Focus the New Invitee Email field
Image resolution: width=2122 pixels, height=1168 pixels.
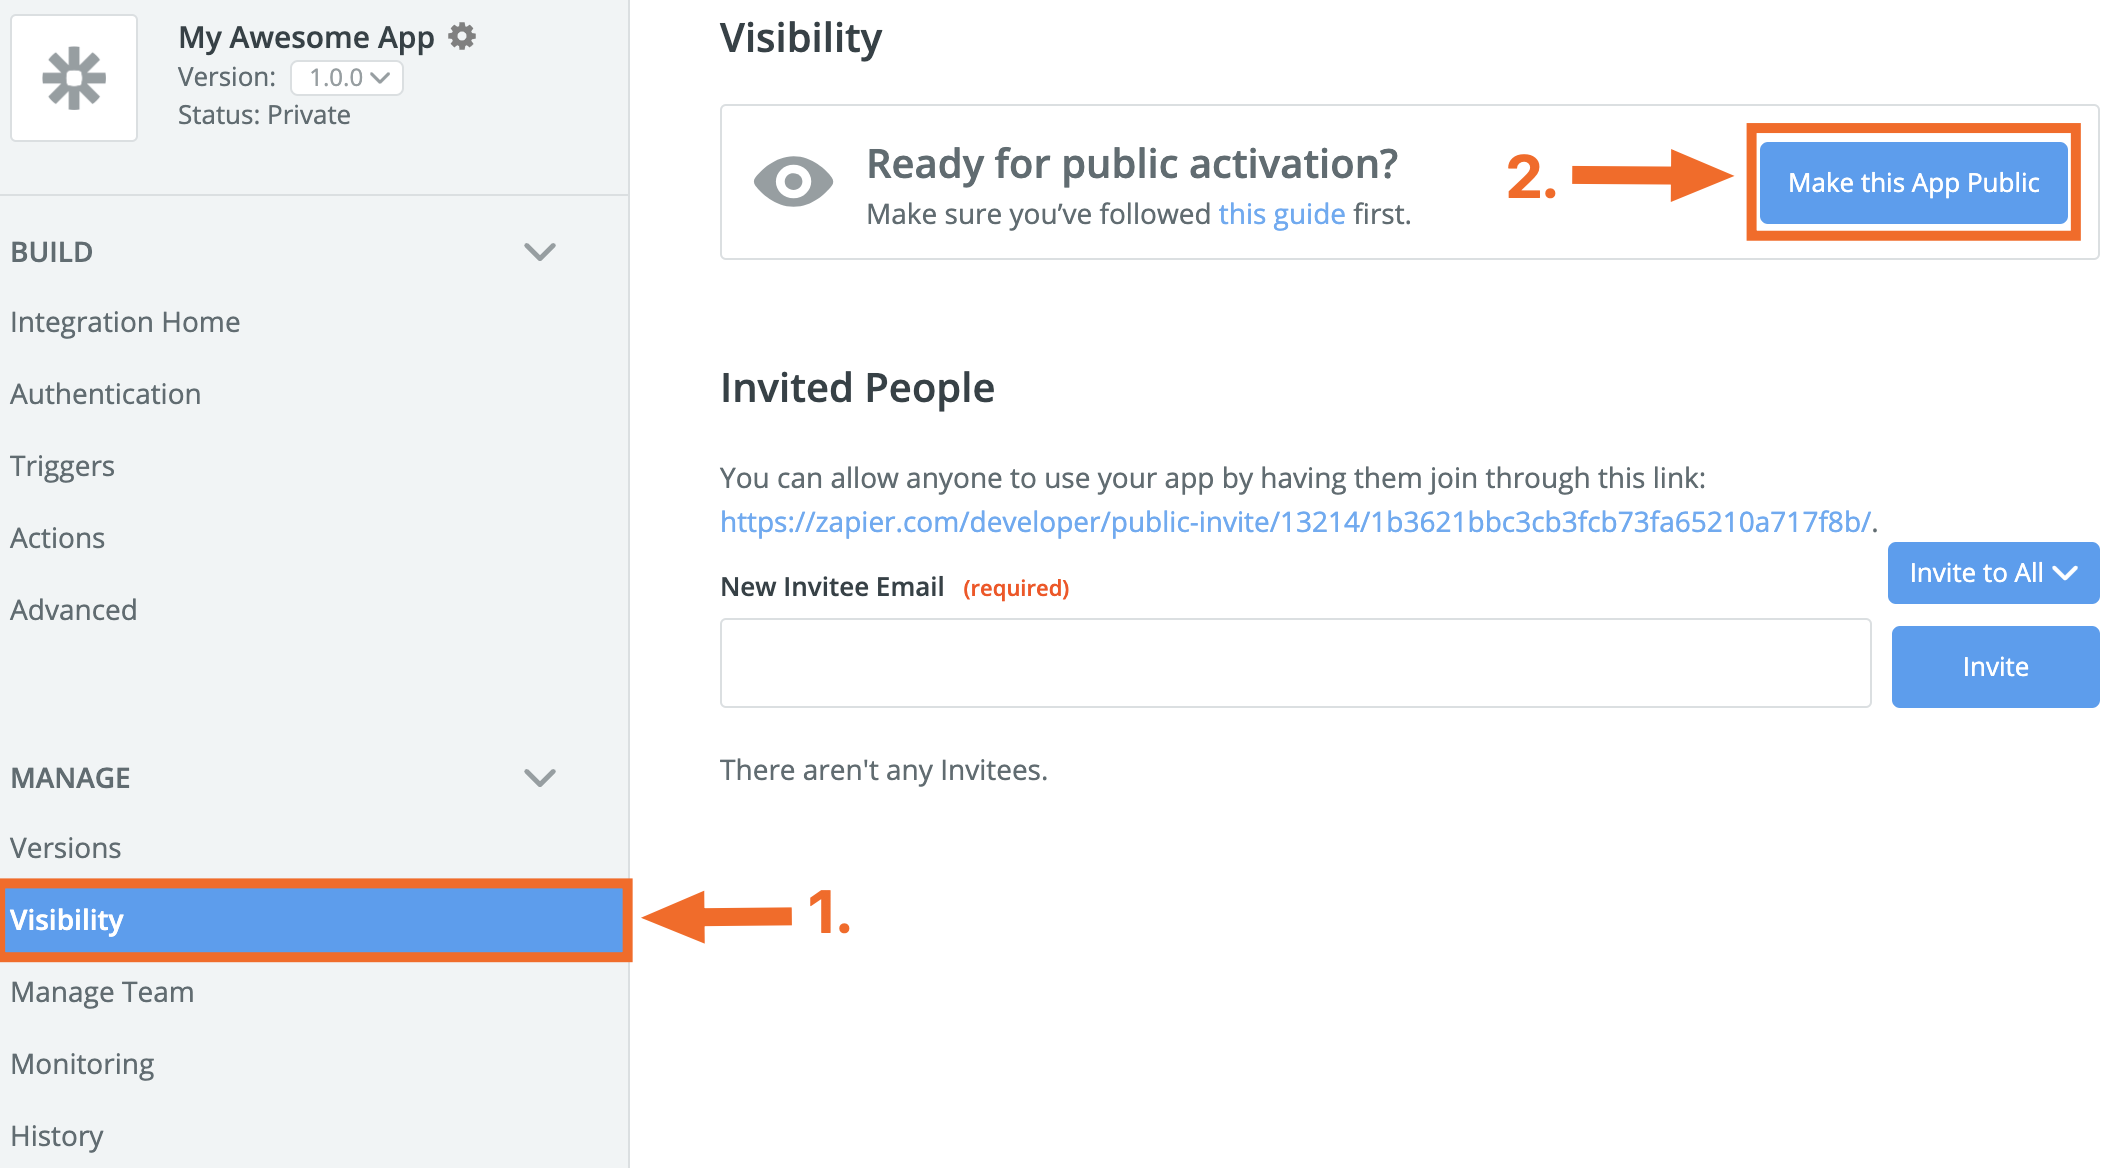point(1295,663)
